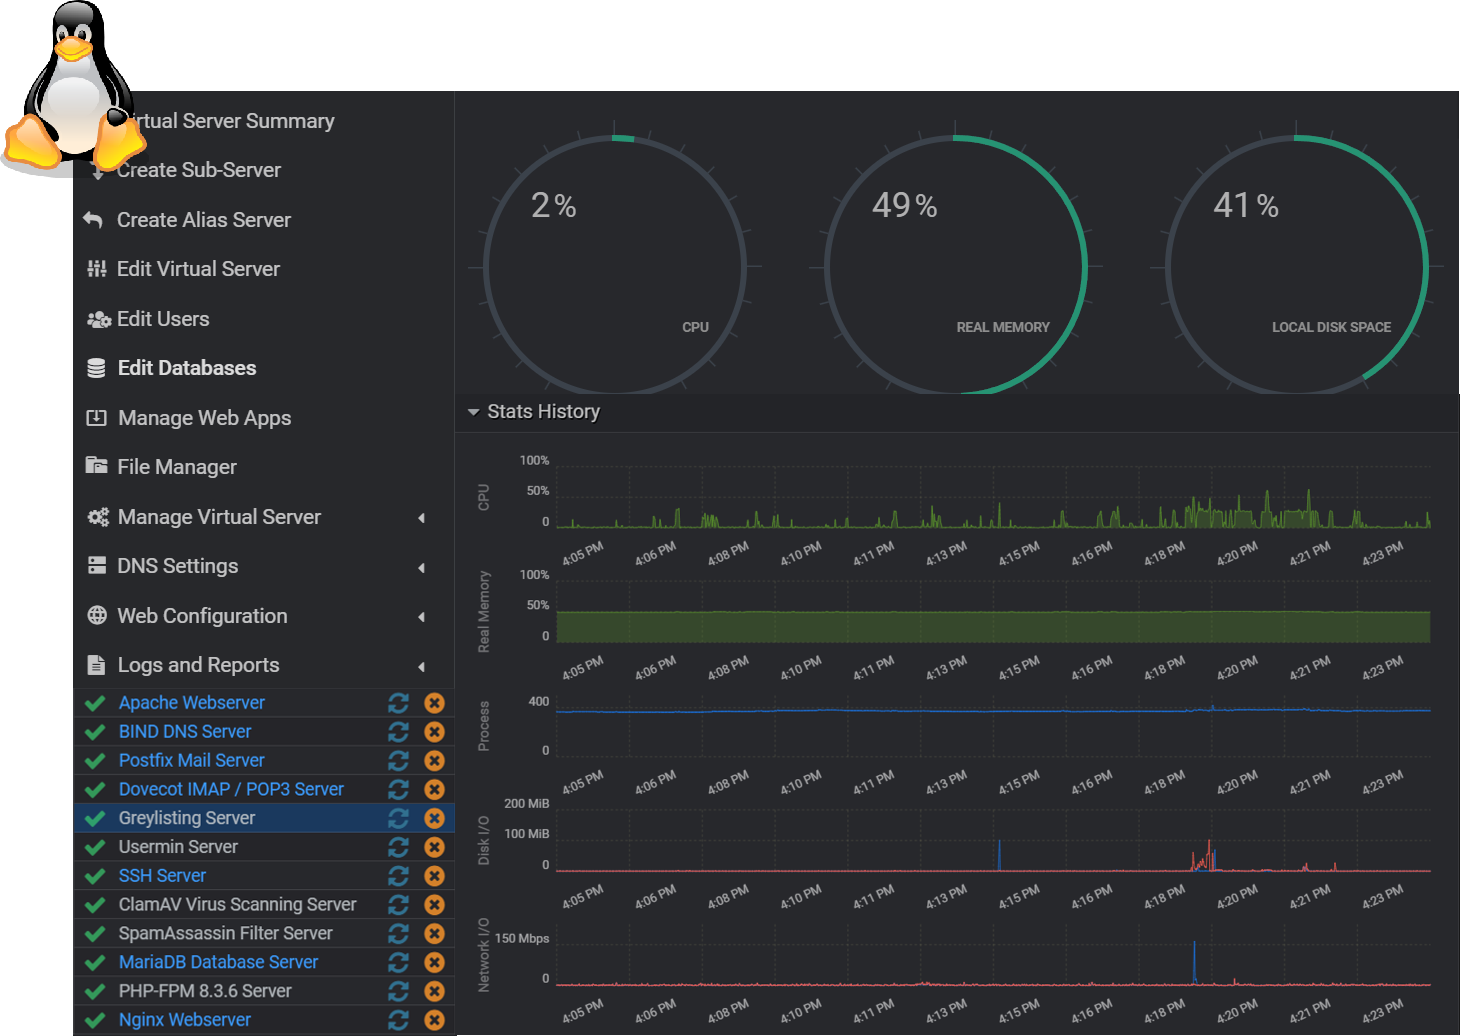The height and width of the screenshot is (1036, 1460).
Task: Restart the Apache Webserver via refresh icon
Action: point(398,703)
